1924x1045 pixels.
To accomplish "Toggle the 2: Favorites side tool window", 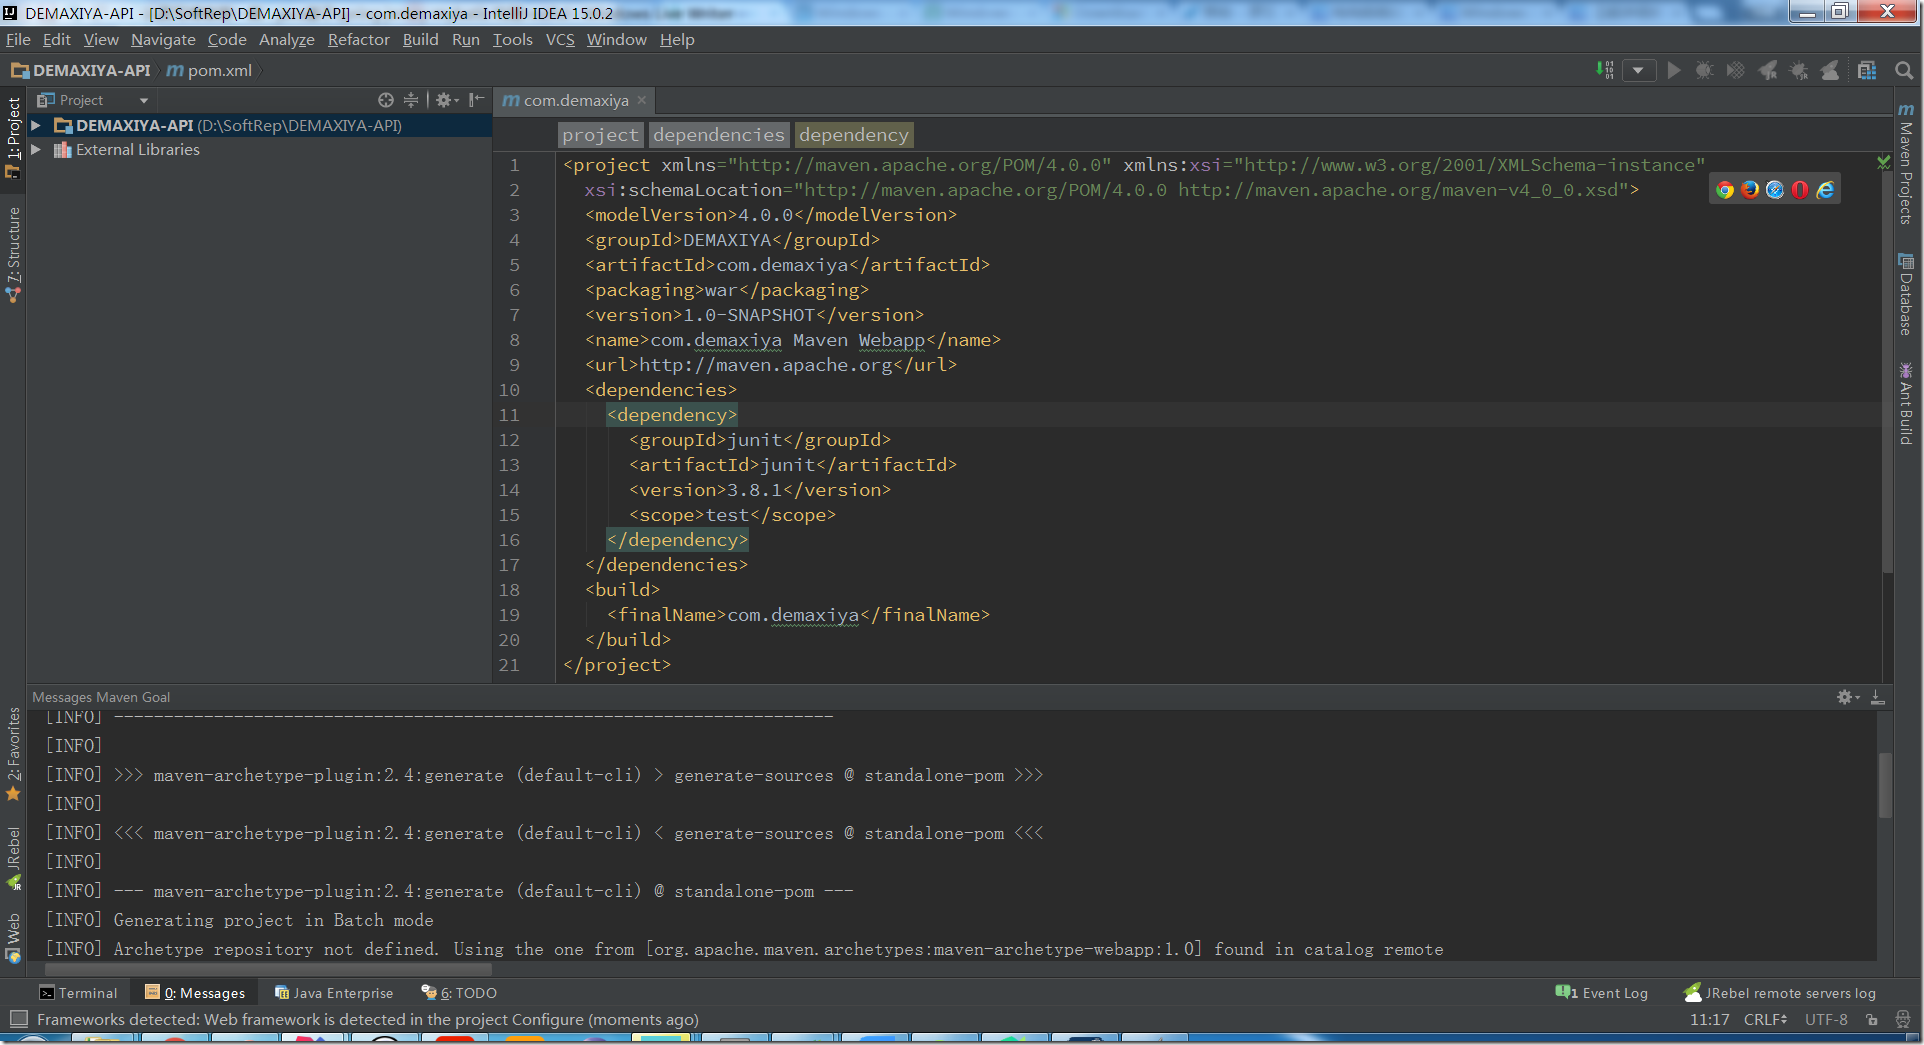I will [x=13, y=754].
